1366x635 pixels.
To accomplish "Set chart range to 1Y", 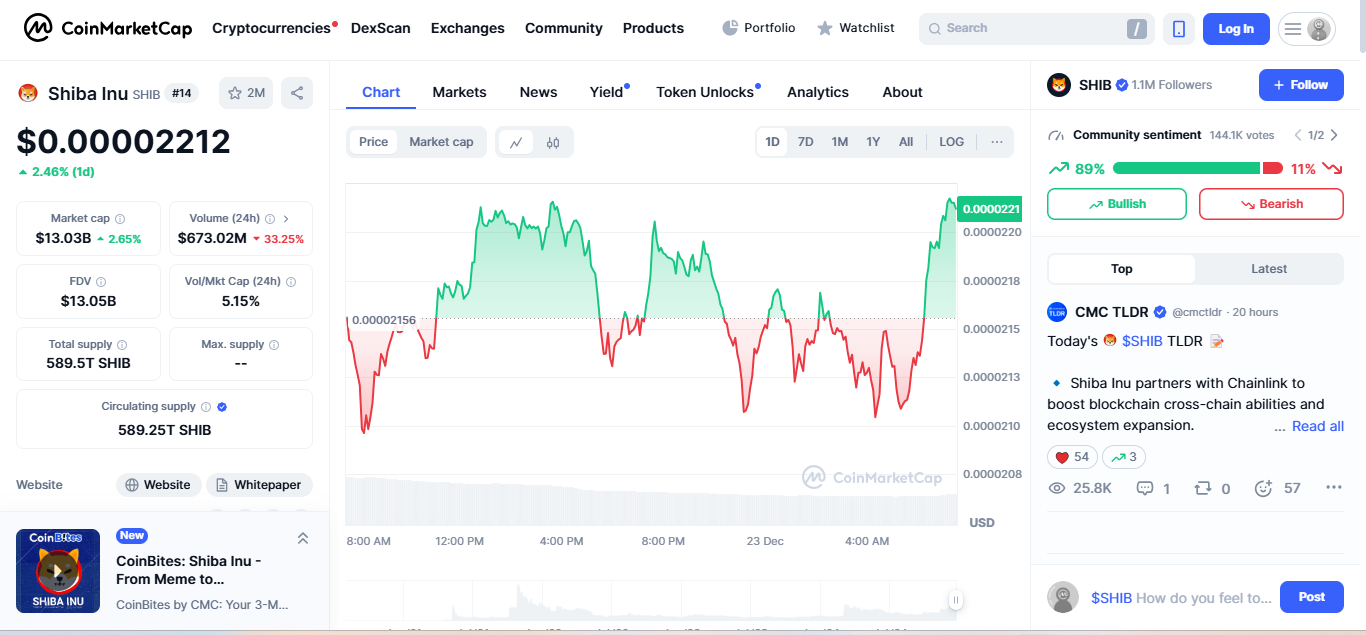I will [x=873, y=142].
